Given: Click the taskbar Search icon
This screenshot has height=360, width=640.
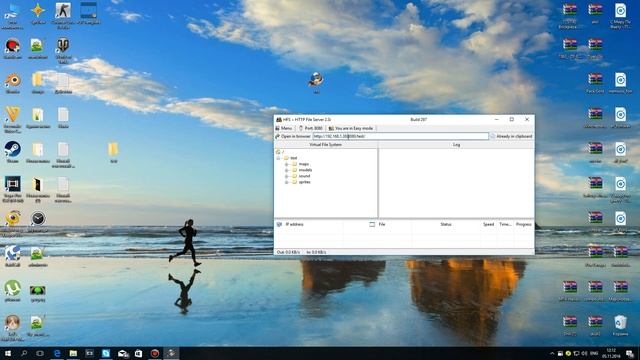Looking at the screenshot, I should click(x=24, y=353).
